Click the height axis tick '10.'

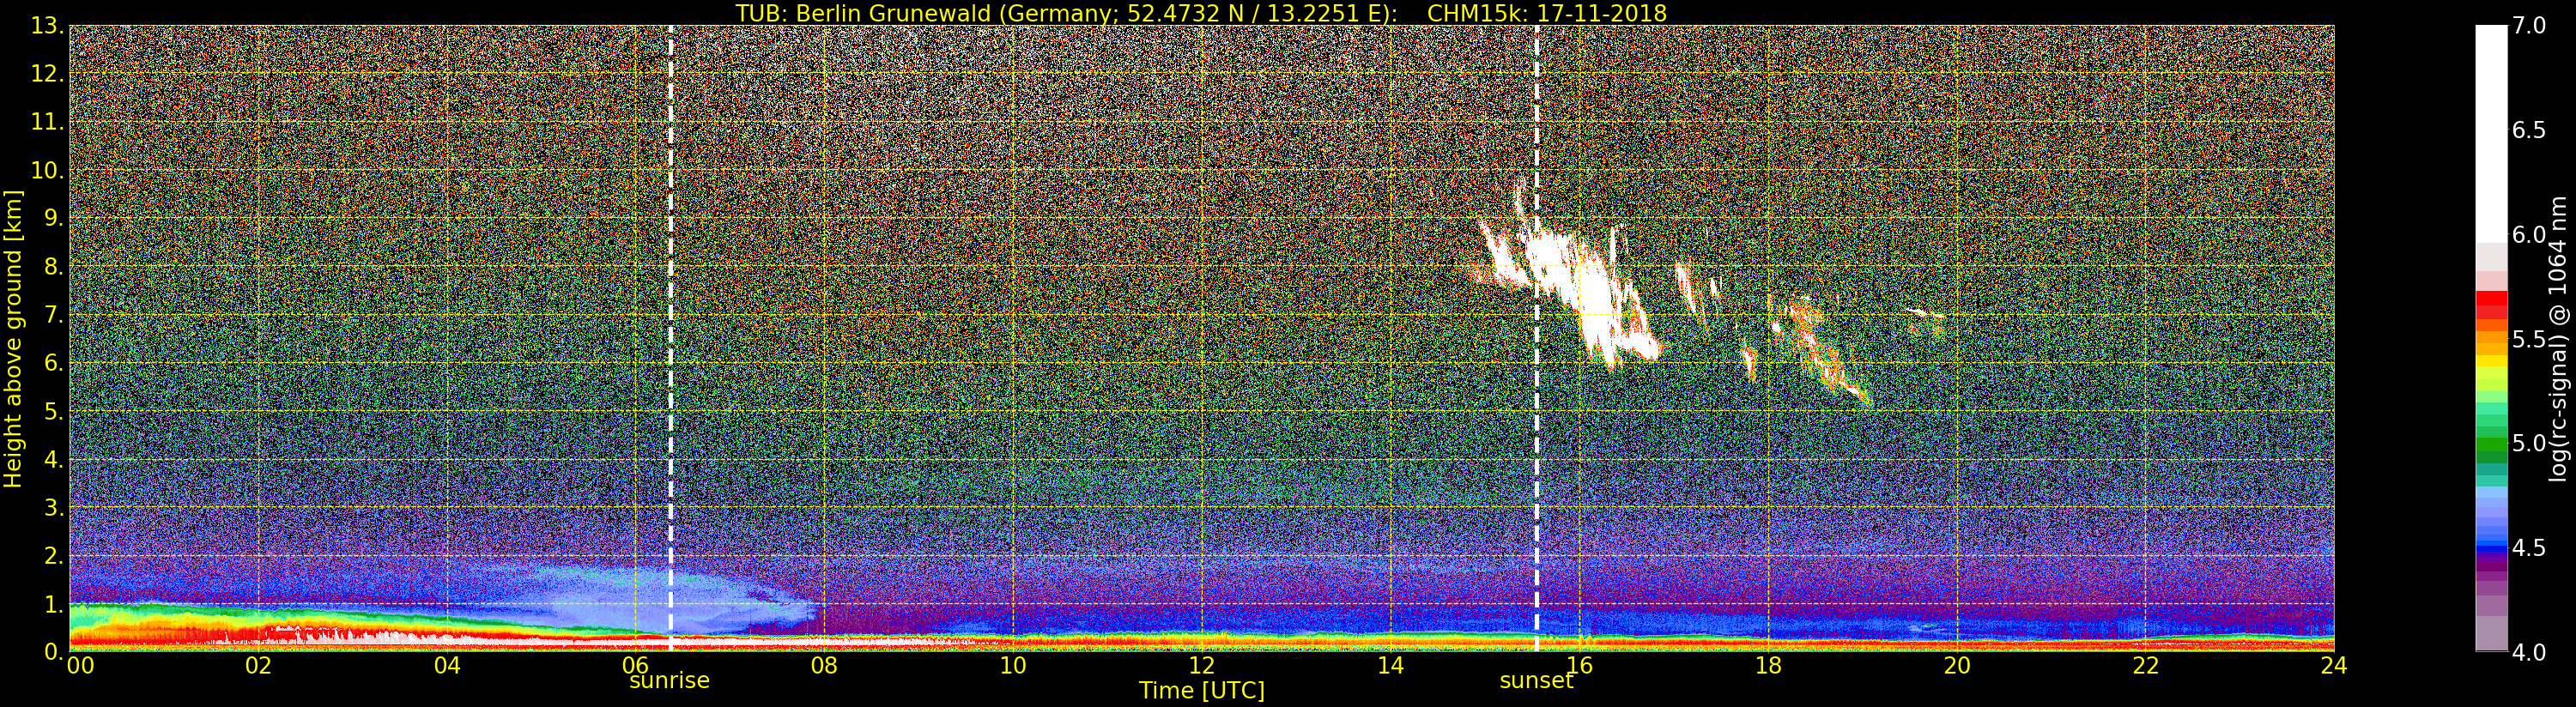click(x=47, y=170)
